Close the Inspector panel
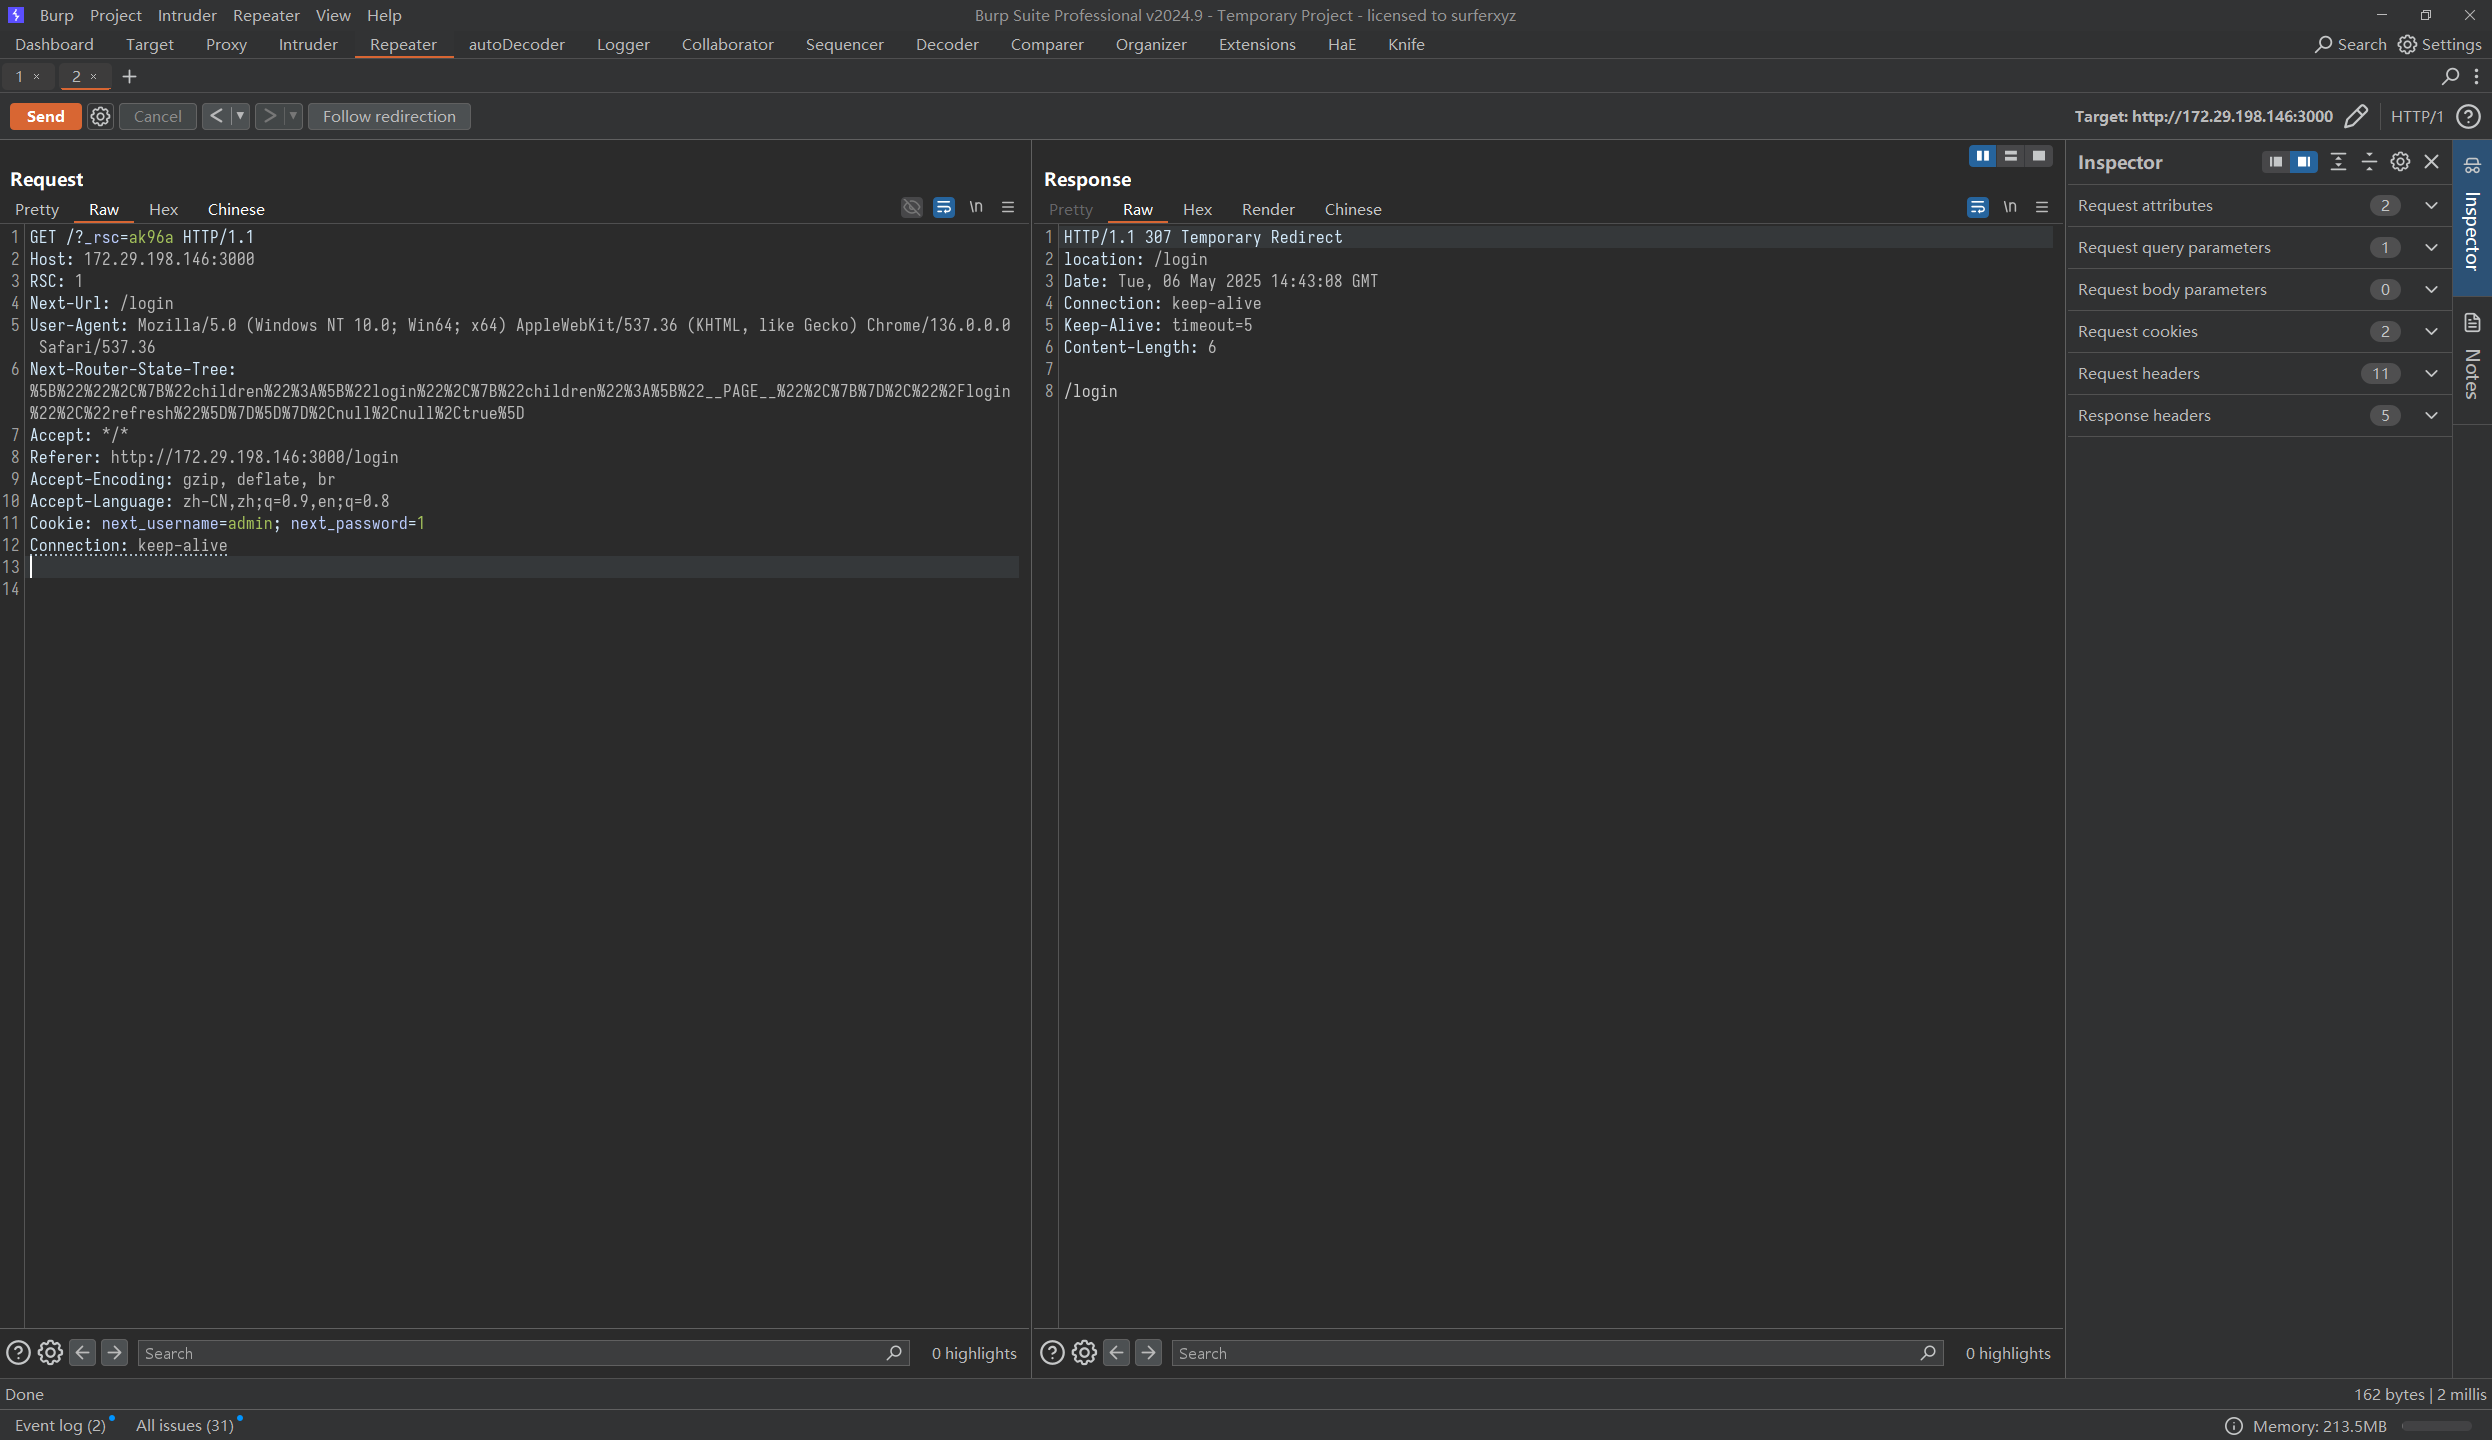The height and width of the screenshot is (1440, 2492). [x=2432, y=161]
